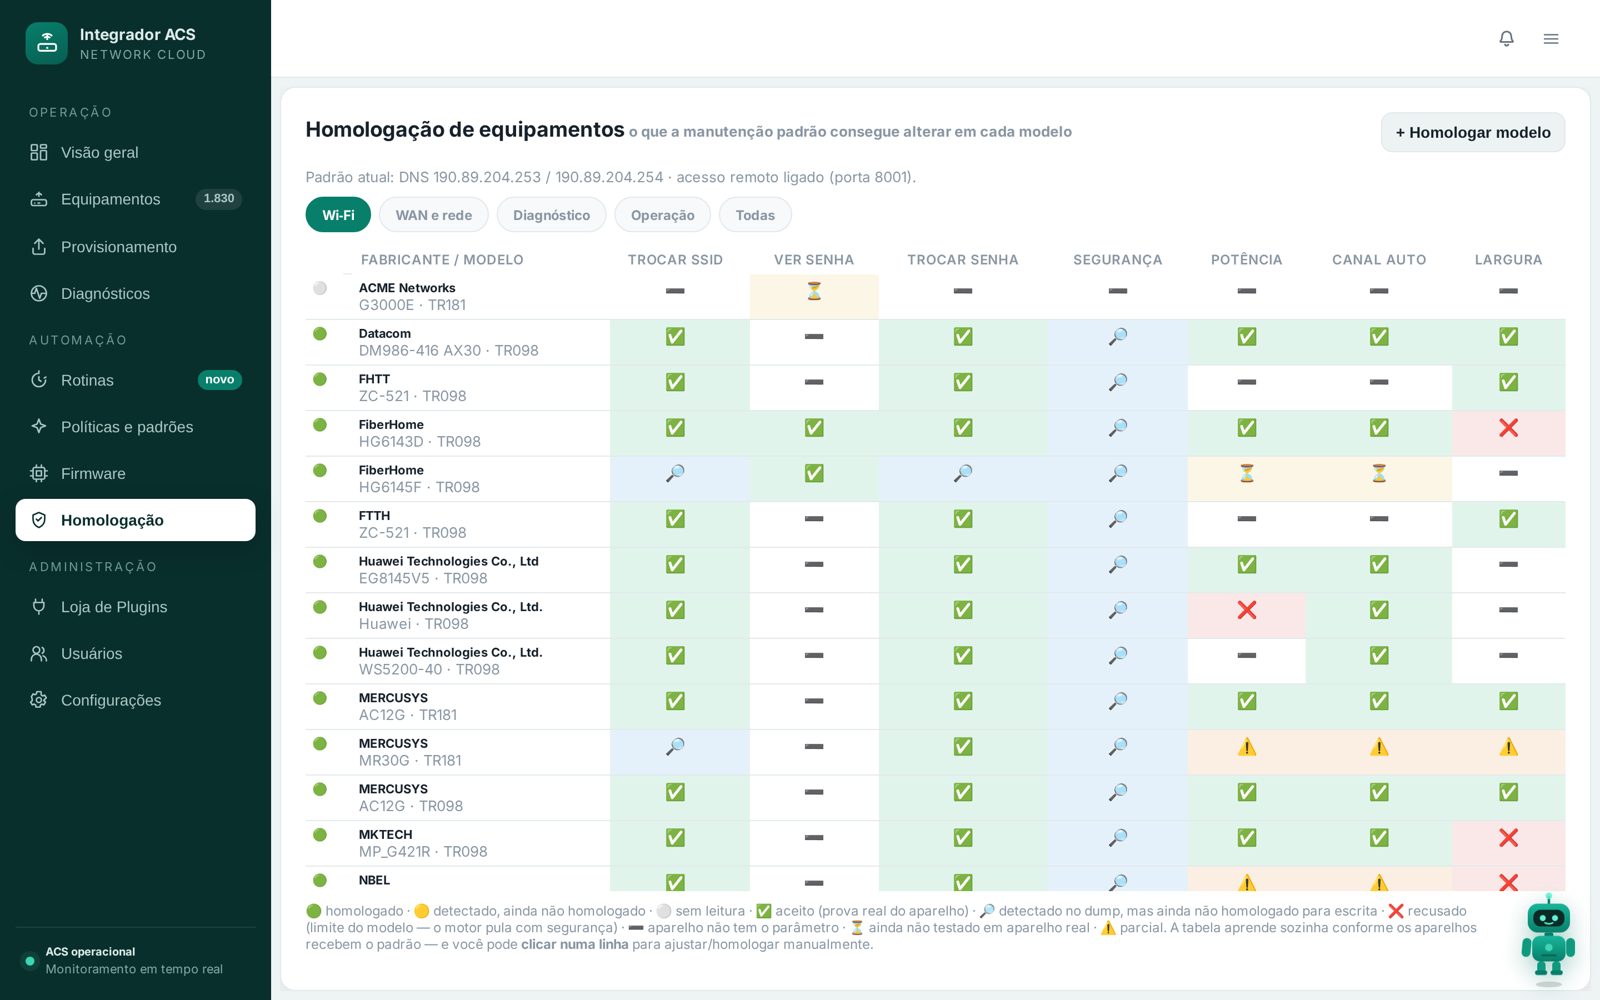Select Huawei WS5200-40 model row
Image resolution: width=1600 pixels, height=1000 pixels.
935,661
